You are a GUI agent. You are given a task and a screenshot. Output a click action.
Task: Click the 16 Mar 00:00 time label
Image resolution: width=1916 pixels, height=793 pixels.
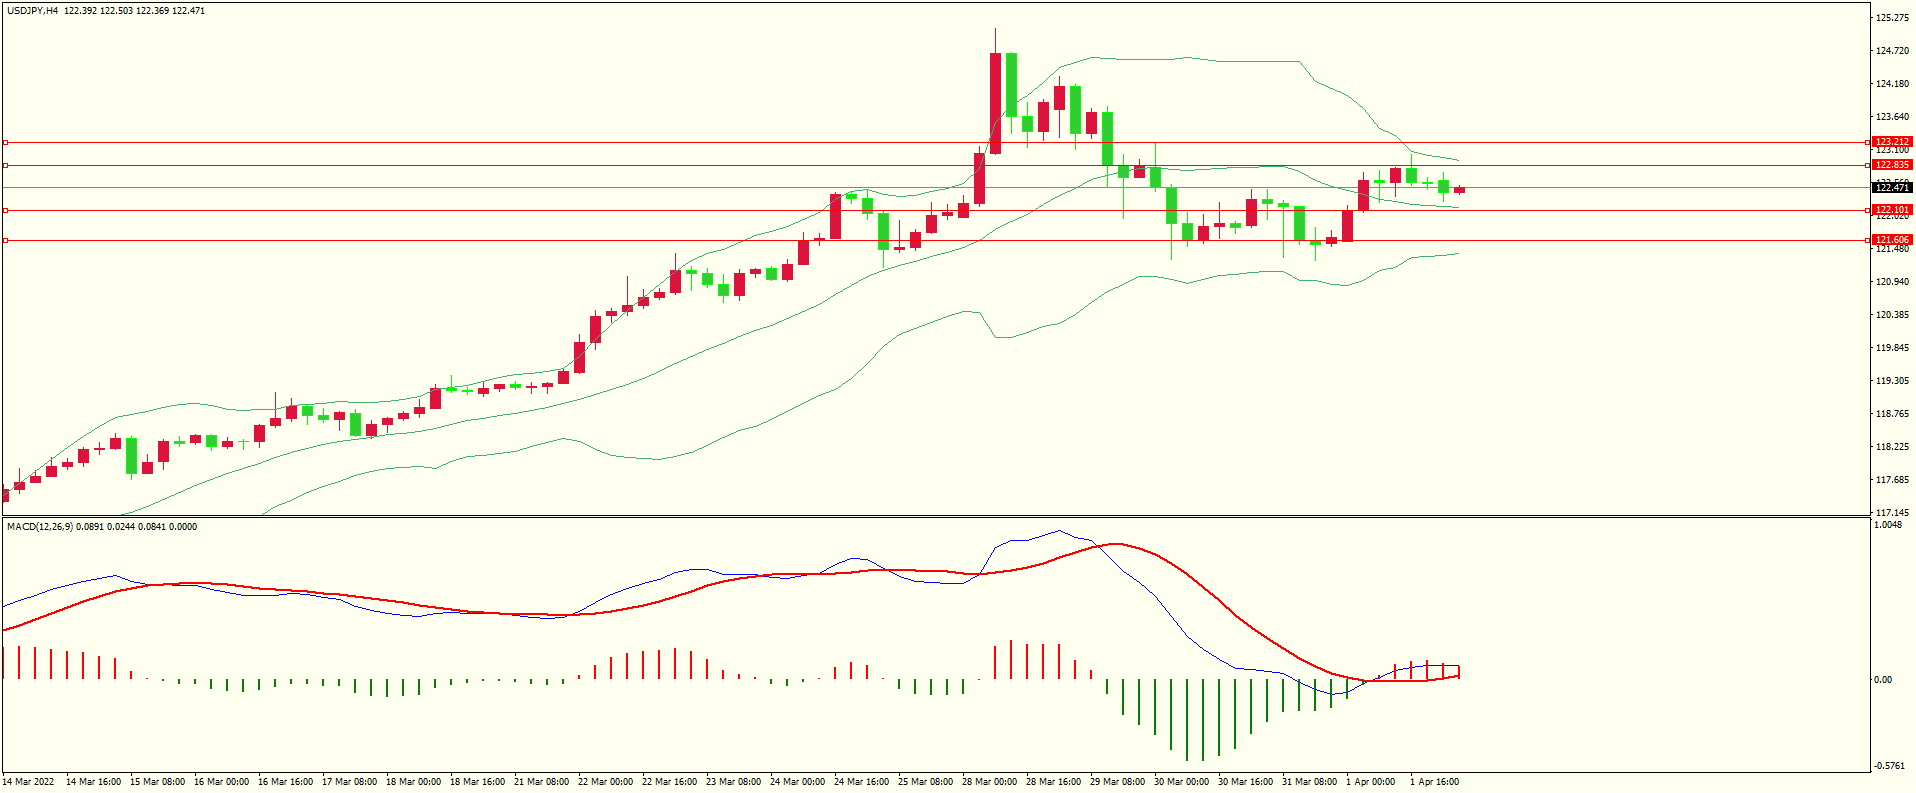tap(222, 782)
